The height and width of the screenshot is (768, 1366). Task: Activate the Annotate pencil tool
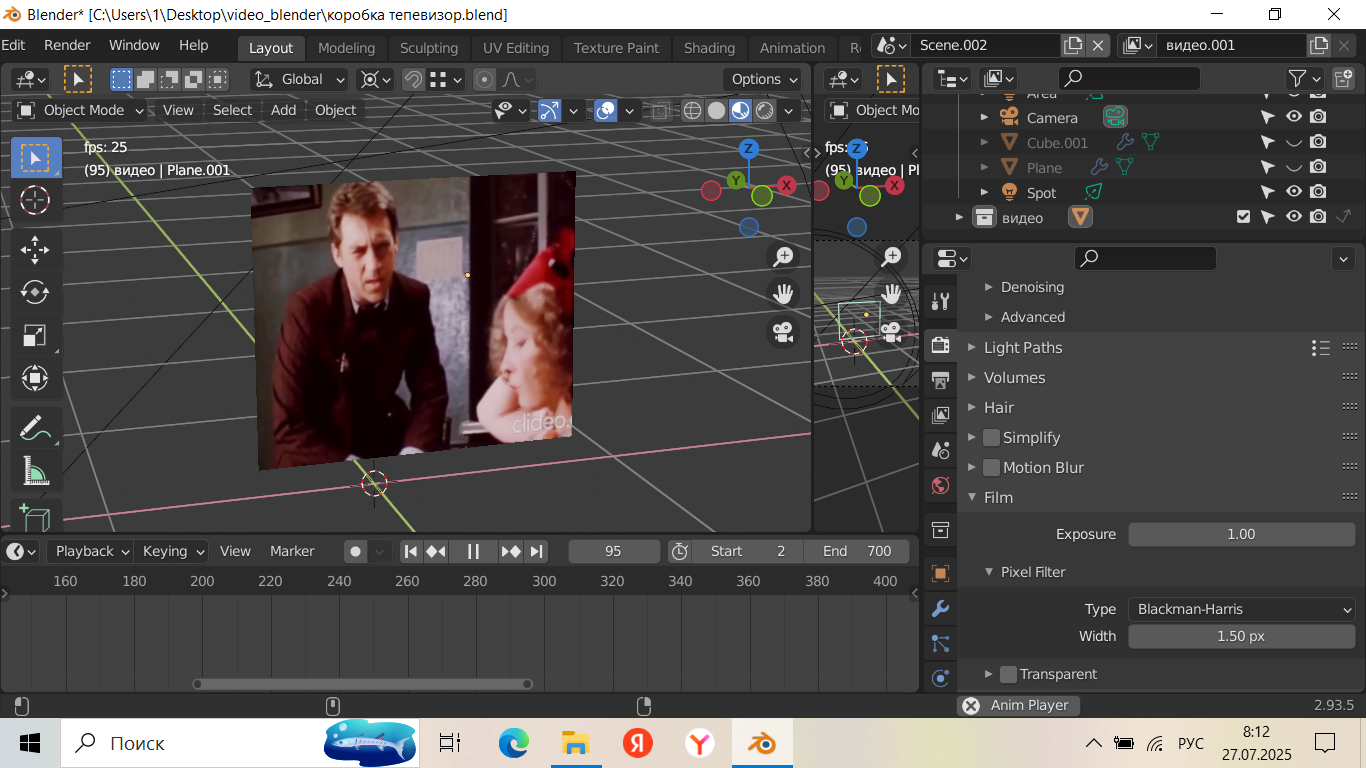tap(35, 427)
